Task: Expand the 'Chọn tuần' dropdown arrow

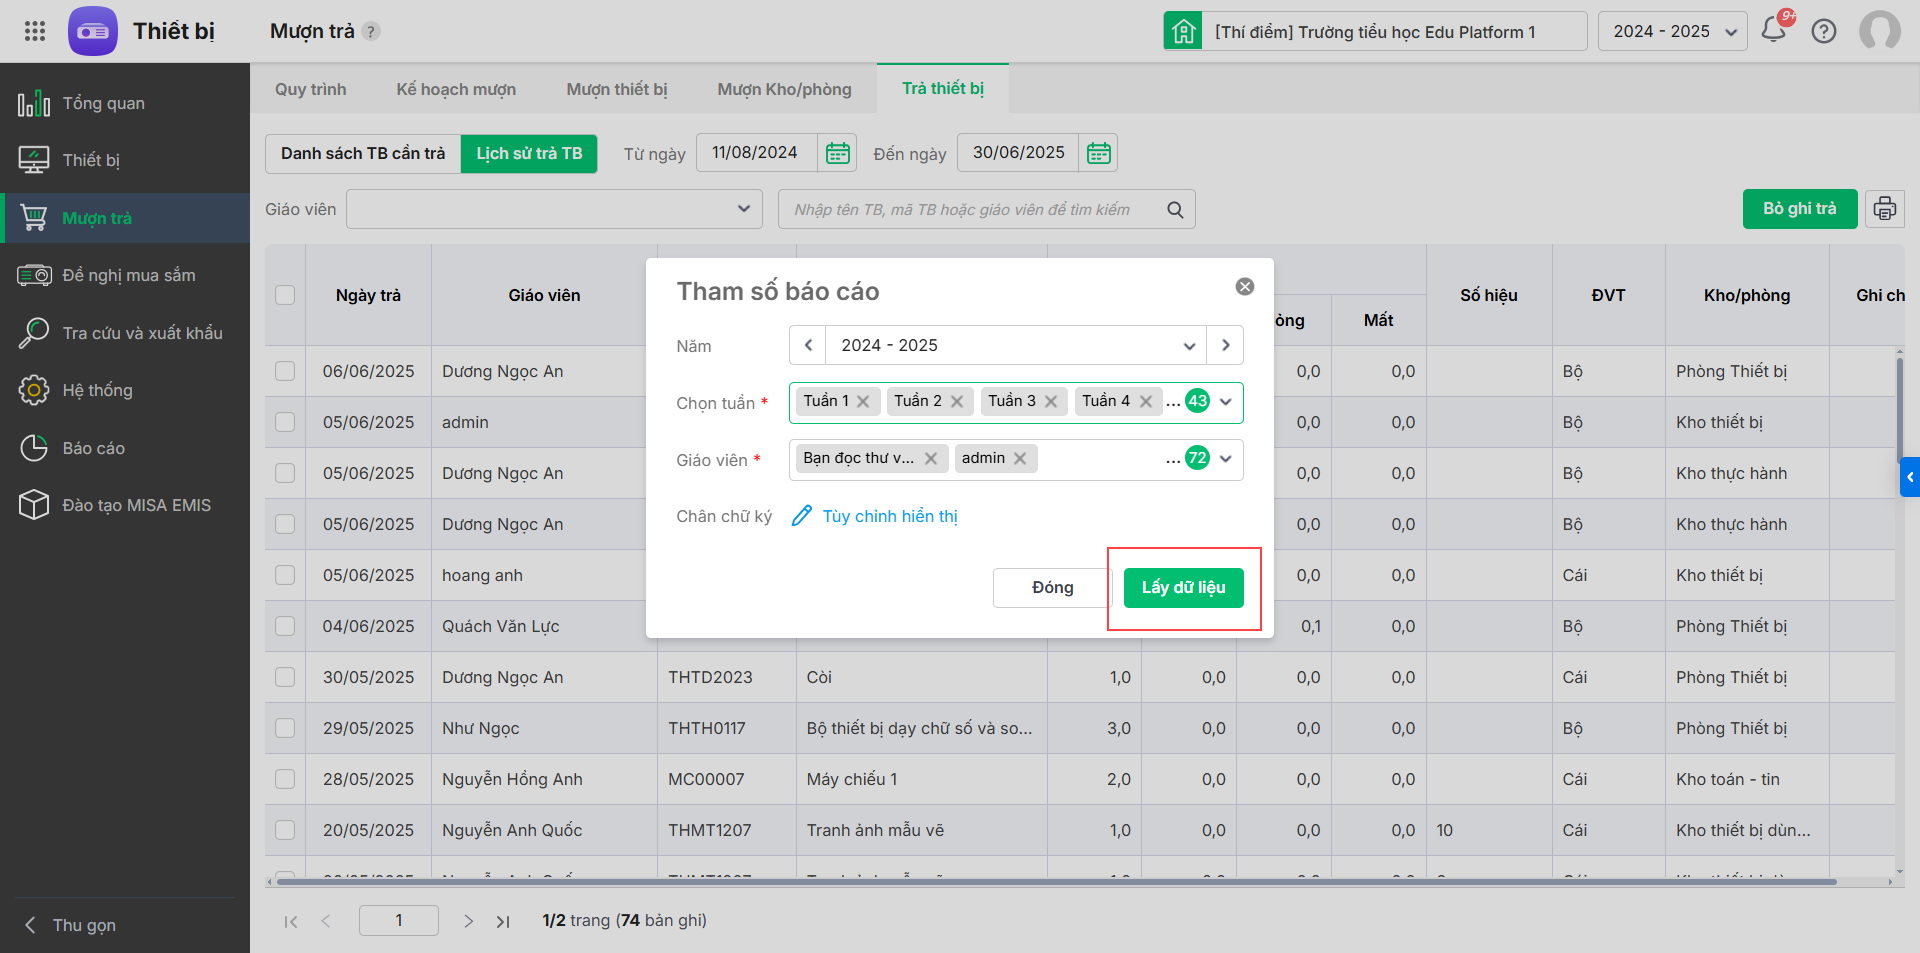Action: 1226,402
